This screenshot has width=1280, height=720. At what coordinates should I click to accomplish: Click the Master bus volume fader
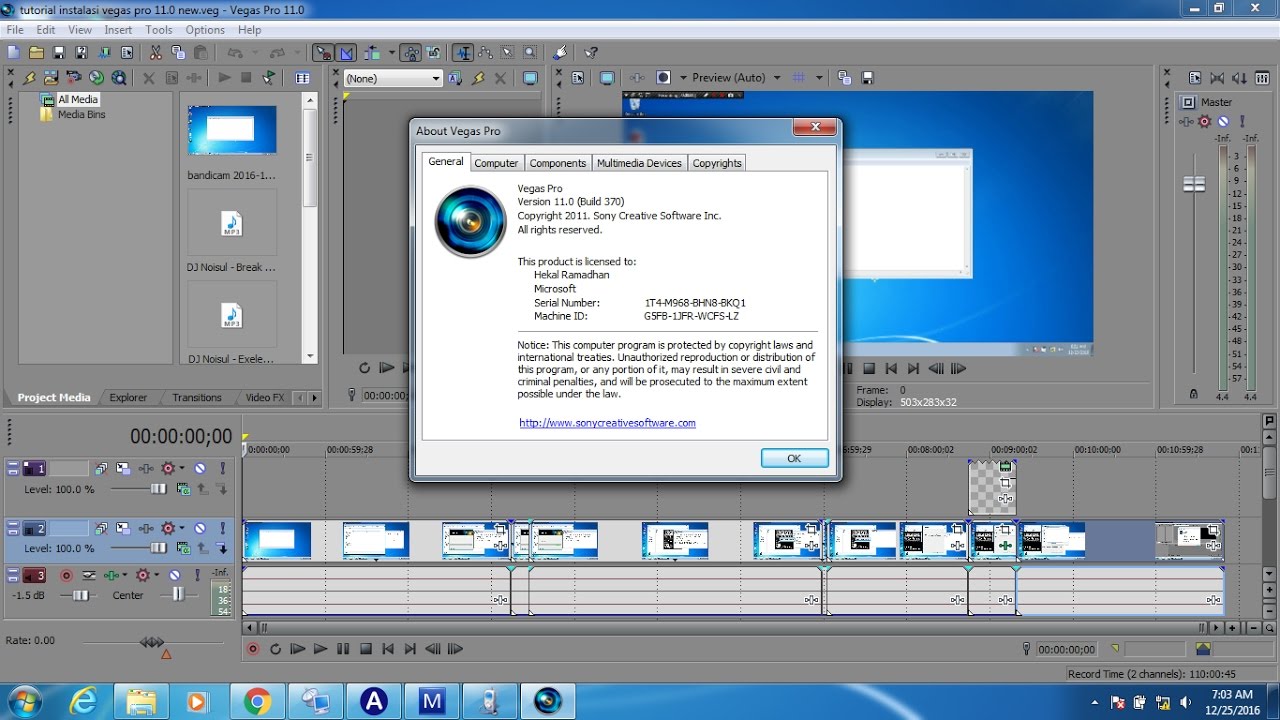(1194, 184)
